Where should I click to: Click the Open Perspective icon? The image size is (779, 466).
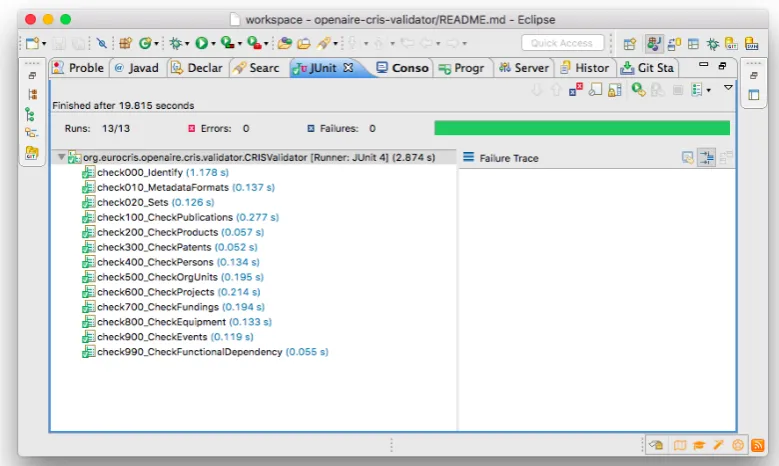(x=629, y=44)
